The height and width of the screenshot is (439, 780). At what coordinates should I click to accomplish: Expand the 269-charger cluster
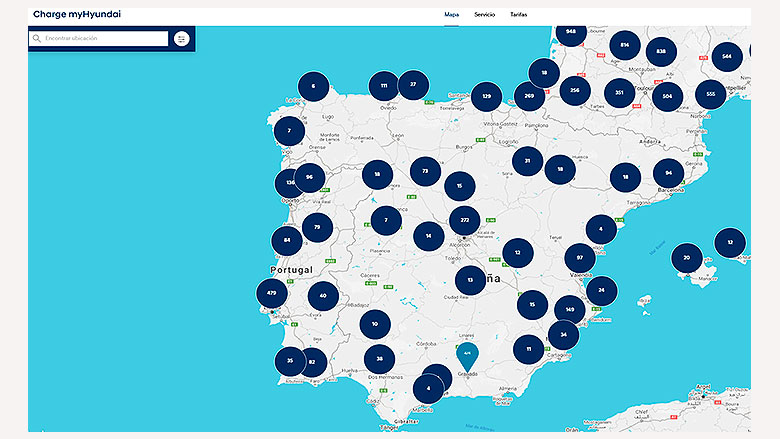pyautogui.click(x=529, y=96)
